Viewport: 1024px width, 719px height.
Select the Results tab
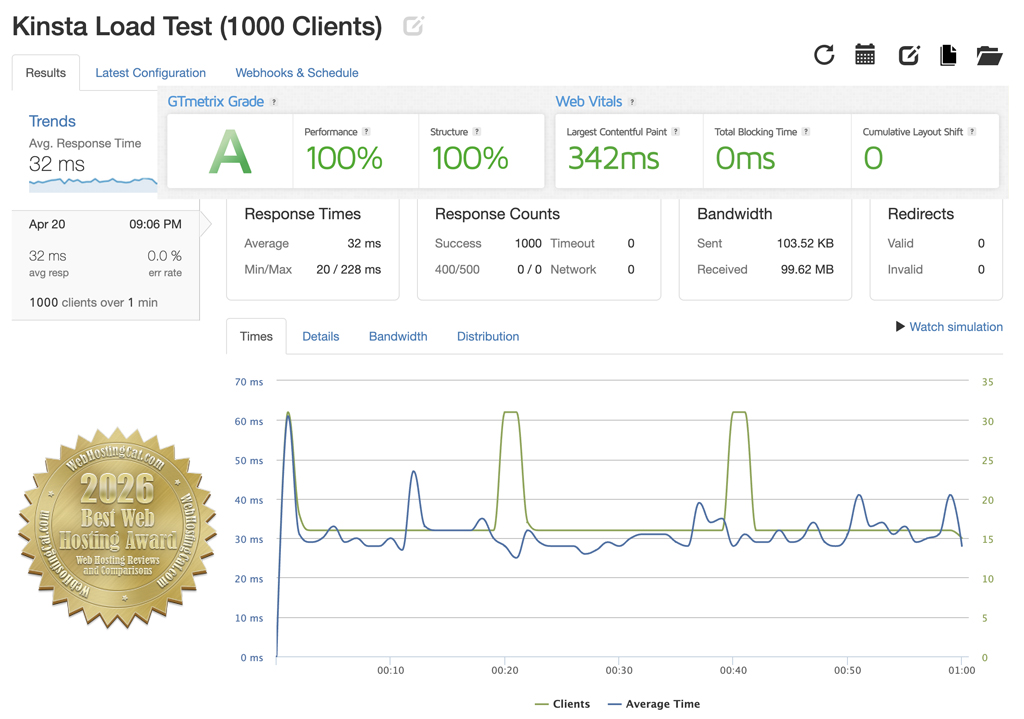coord(46,72)
